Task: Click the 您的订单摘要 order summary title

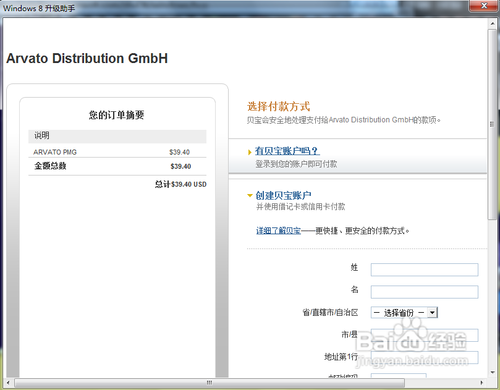Action: [x=116, y=115]
